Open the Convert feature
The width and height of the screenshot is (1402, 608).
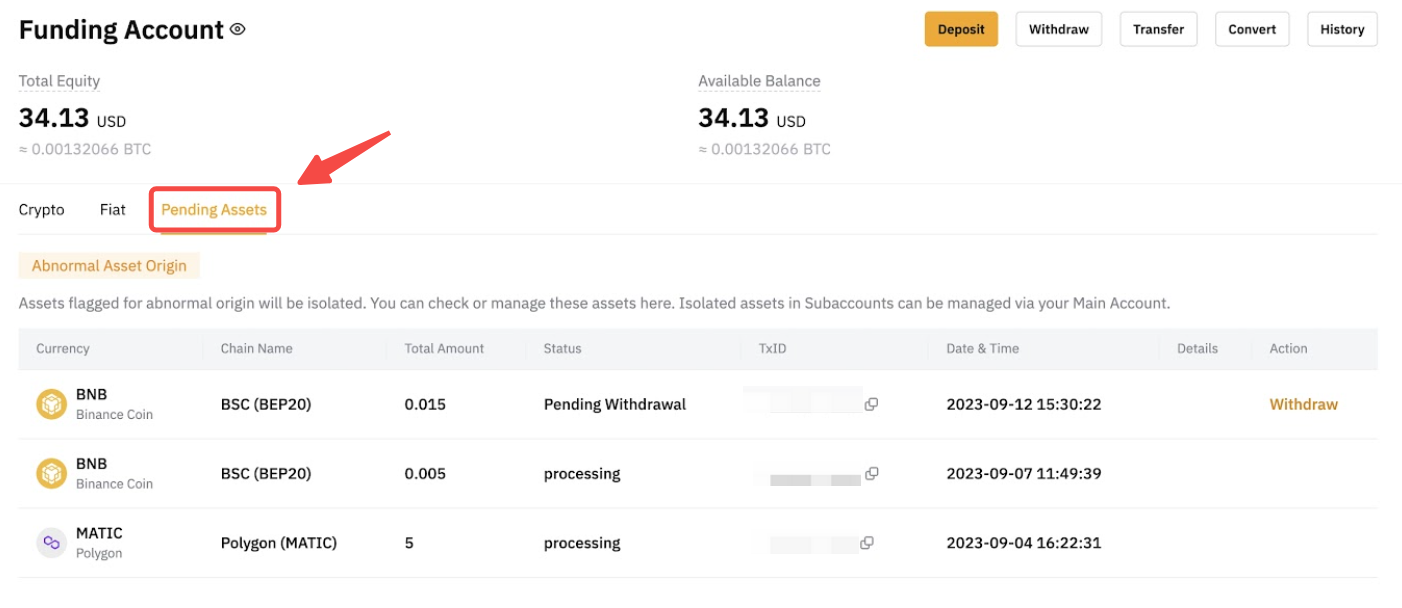coord(1252,29)
